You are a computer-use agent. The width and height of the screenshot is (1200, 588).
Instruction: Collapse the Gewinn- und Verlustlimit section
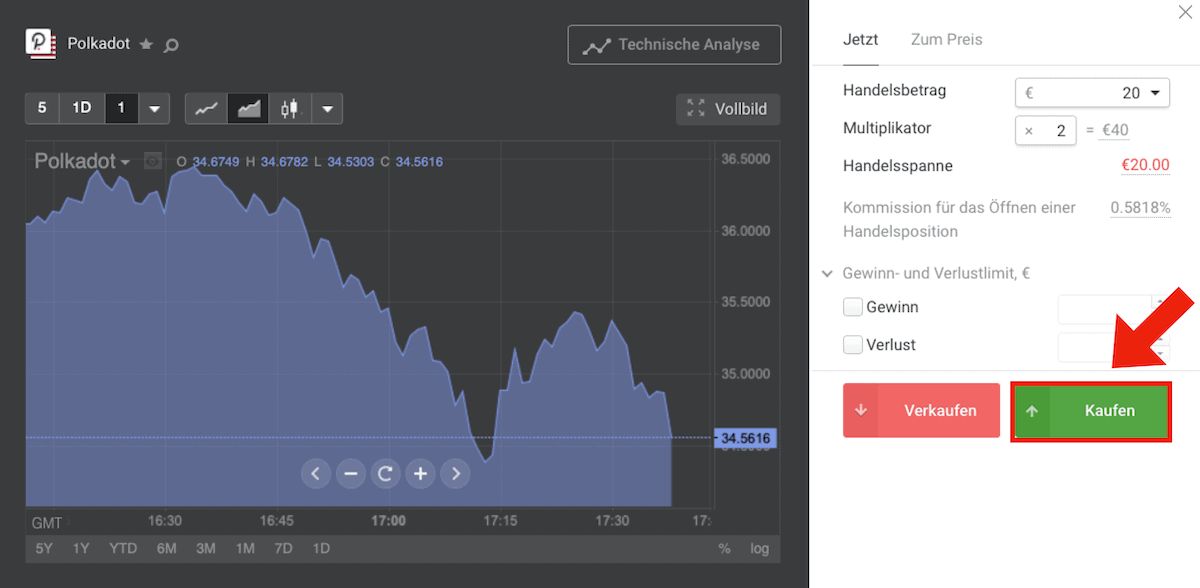(828, 273)
